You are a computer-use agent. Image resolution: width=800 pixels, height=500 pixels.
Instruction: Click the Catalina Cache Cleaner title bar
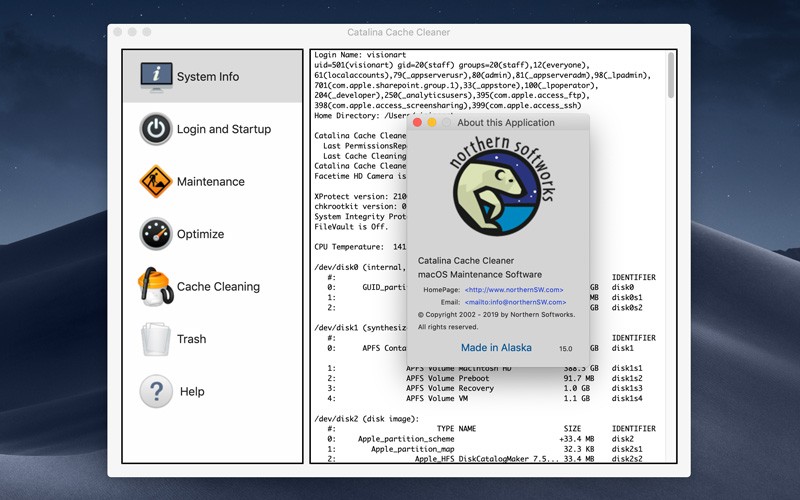[399, 32]
